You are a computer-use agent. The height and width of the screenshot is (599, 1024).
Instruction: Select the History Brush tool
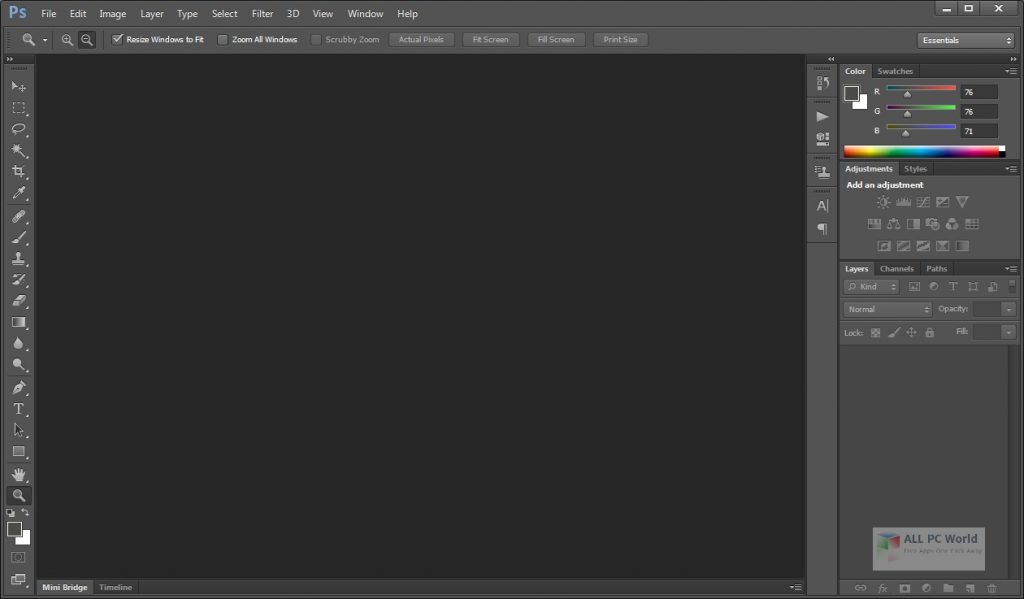click(18, 280)
